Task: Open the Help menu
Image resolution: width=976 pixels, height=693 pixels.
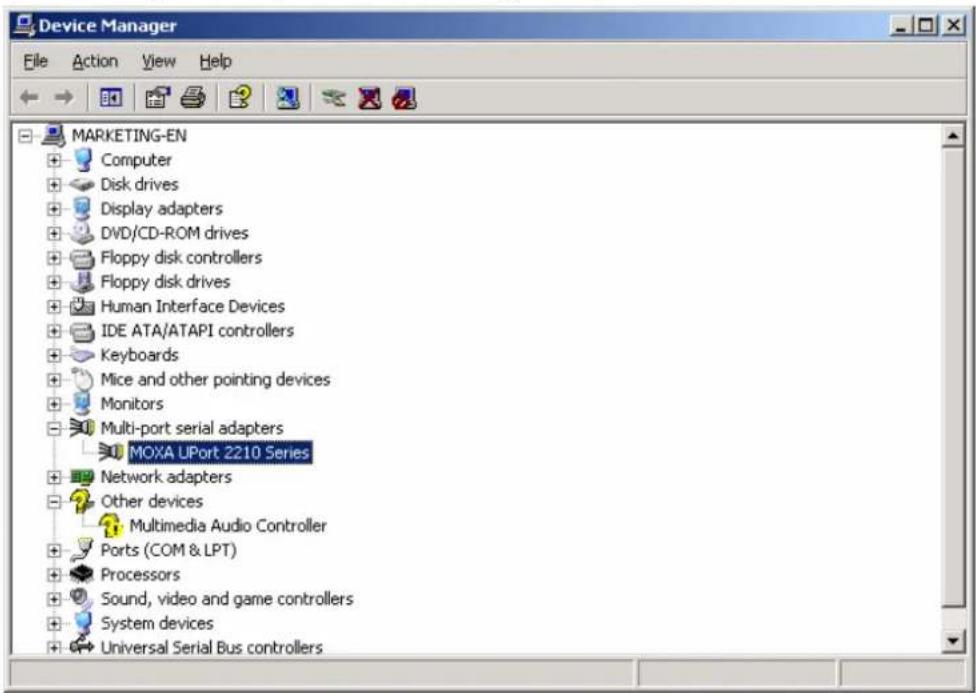Action: coord(215,61)
